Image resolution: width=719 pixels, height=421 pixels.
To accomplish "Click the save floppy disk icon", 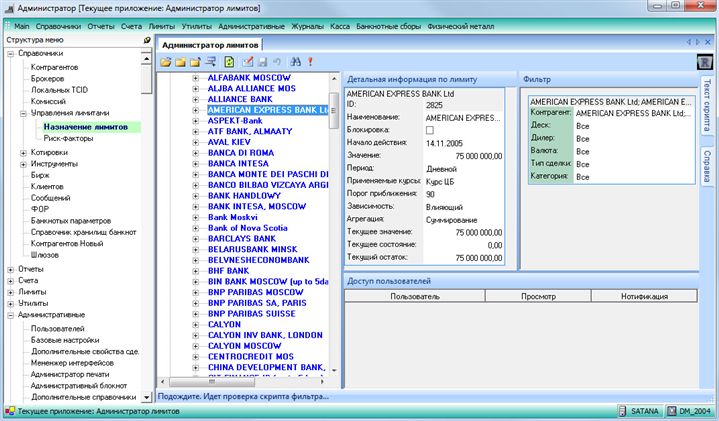I will coord(263,62).
